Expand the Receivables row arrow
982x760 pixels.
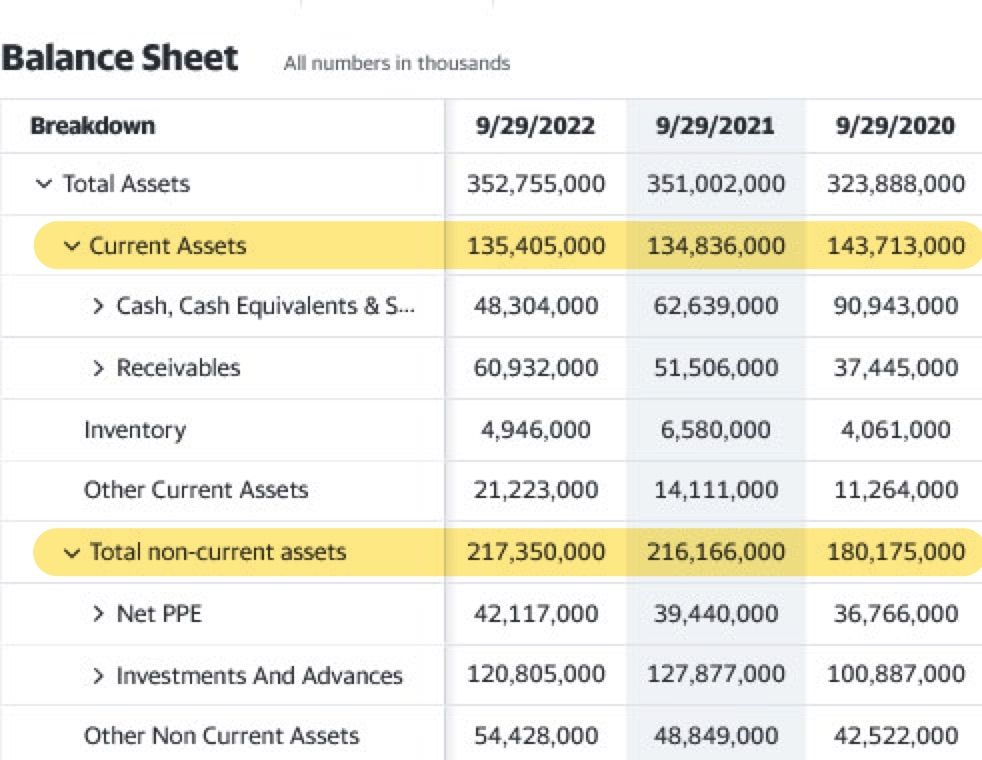98,368
